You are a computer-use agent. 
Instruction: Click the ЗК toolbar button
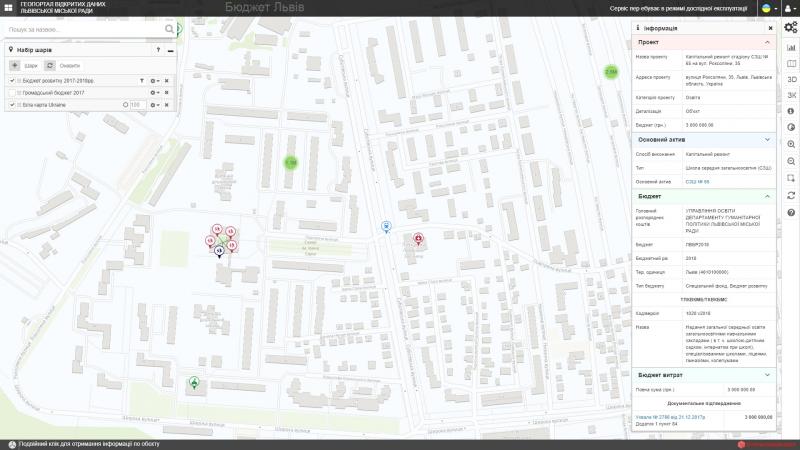coord(791,95)
